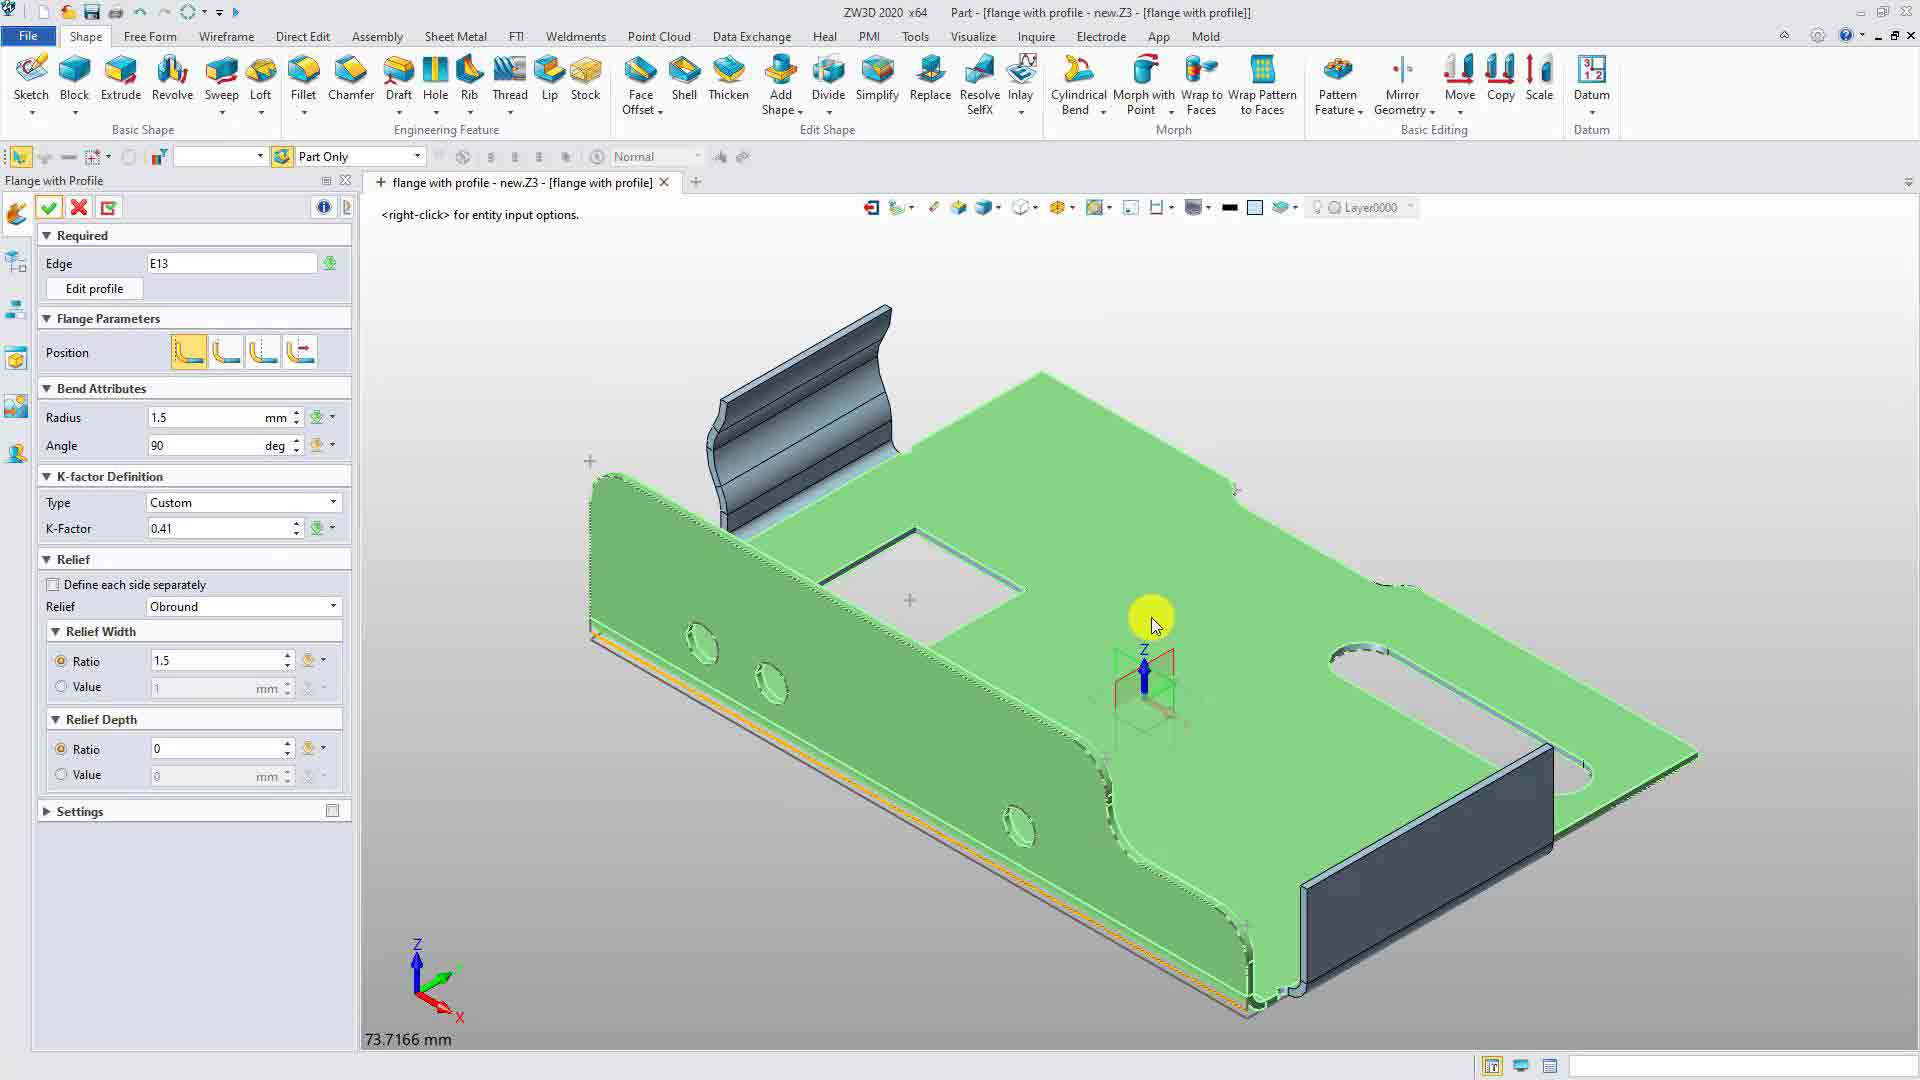
Task: Click the File menu button
Action: tap(28, 36)
